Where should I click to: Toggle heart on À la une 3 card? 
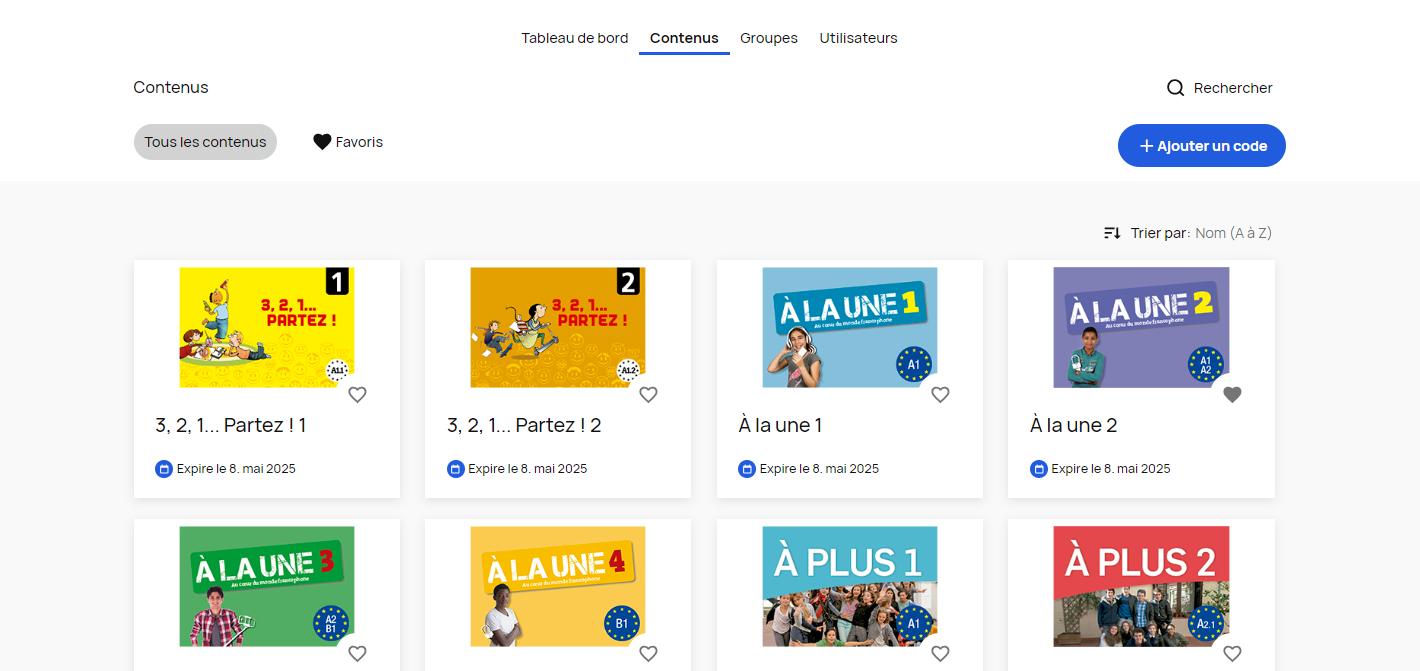[x=357, y=653]
